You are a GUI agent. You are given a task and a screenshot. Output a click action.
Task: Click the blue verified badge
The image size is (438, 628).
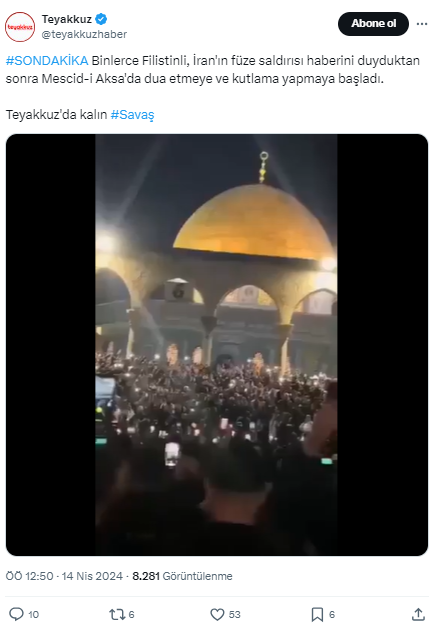pyautogui.click(x=101, y=19)
